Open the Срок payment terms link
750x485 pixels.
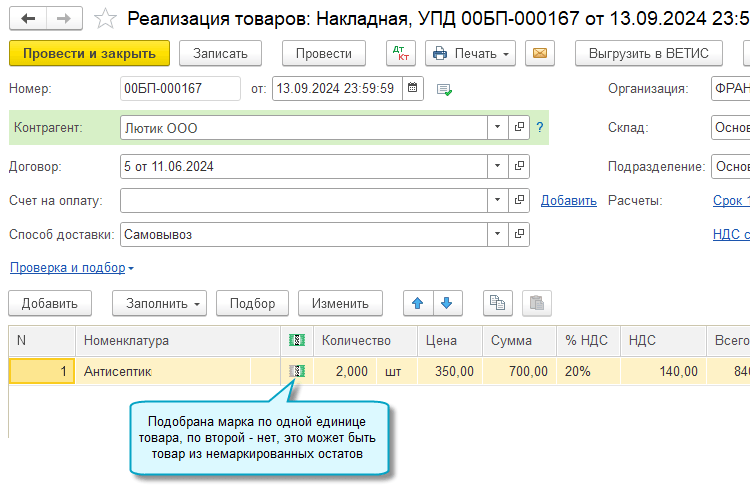click(x=731, y=200)
